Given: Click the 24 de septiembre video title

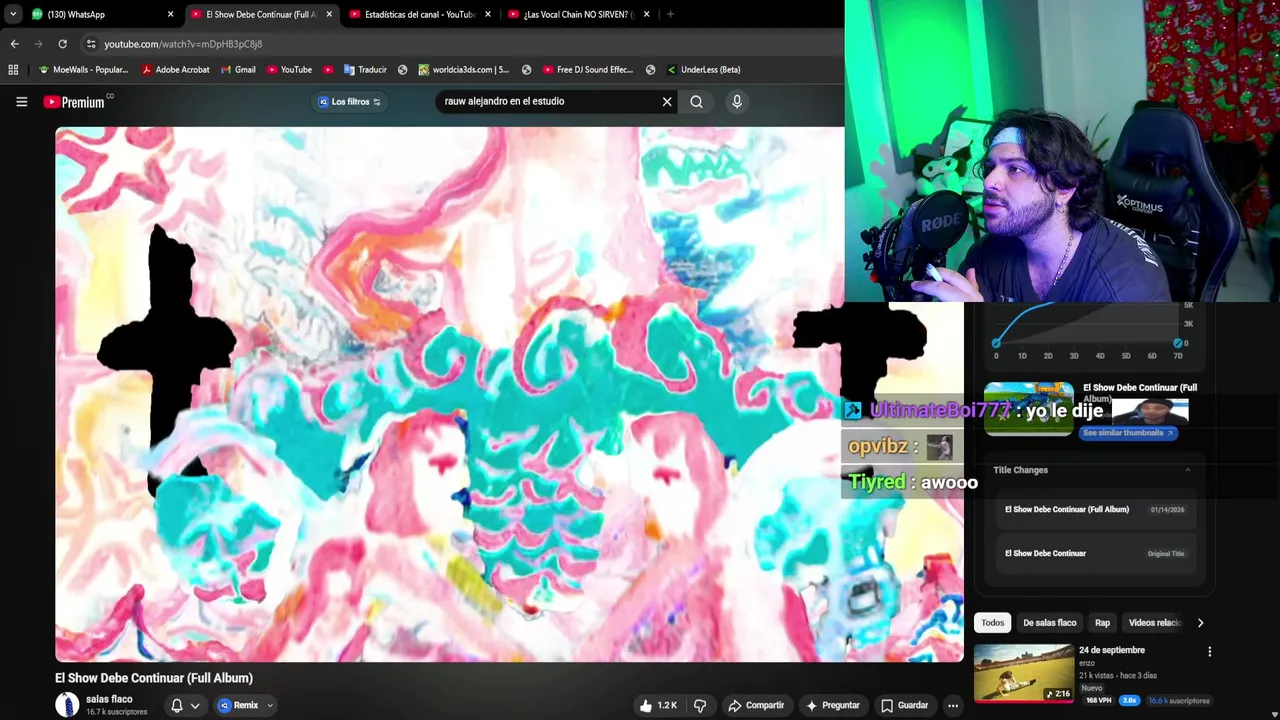Looking at the screenshot, I should pyautogui.click(x=1111, y=650).
